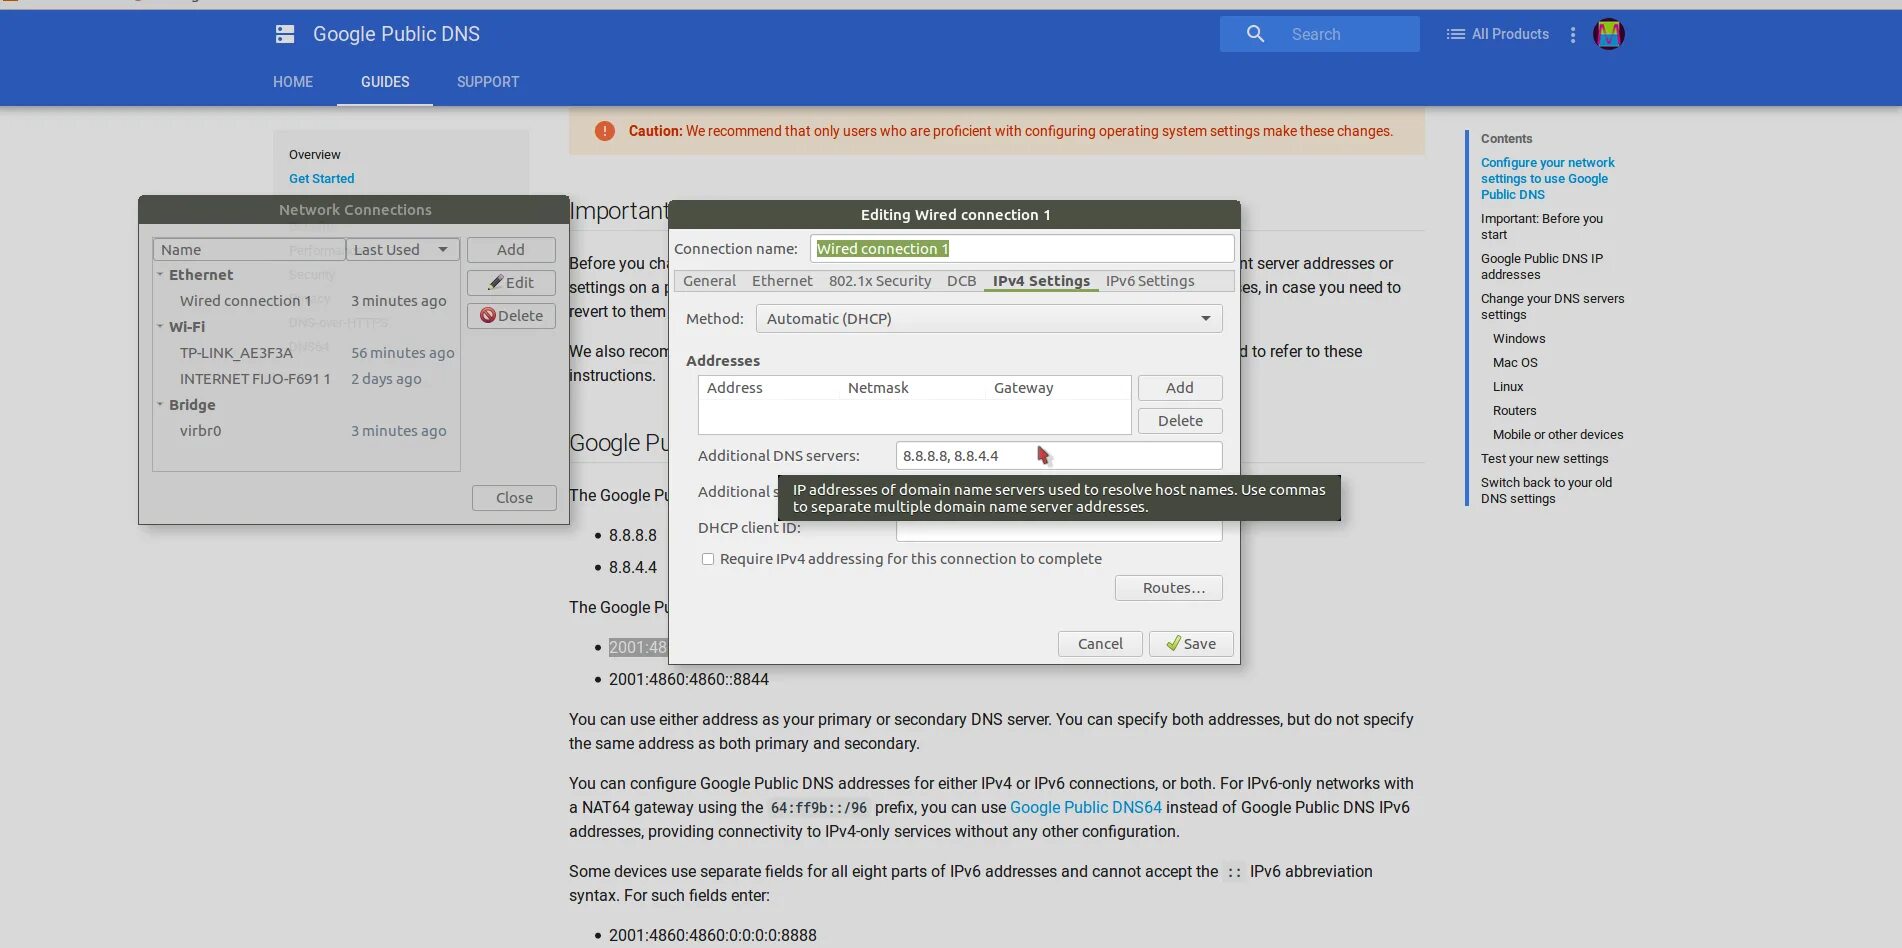Screen dimensions: 1902x948
Task: Open the All Products list
Action: point(1497,34)
